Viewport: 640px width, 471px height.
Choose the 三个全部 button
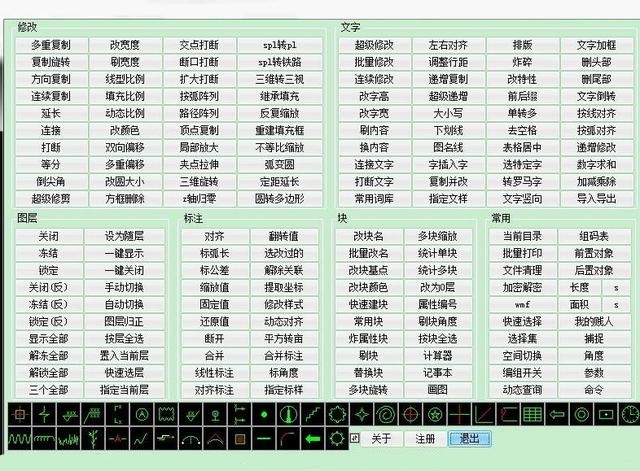(x=49, y=390)
